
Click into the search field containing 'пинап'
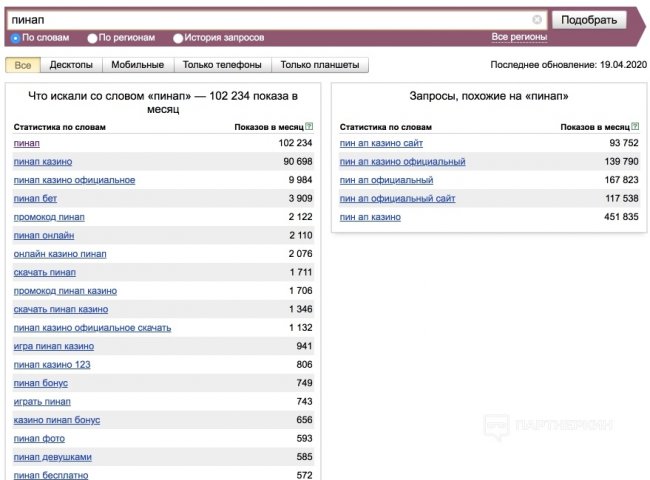click(270, 20)
